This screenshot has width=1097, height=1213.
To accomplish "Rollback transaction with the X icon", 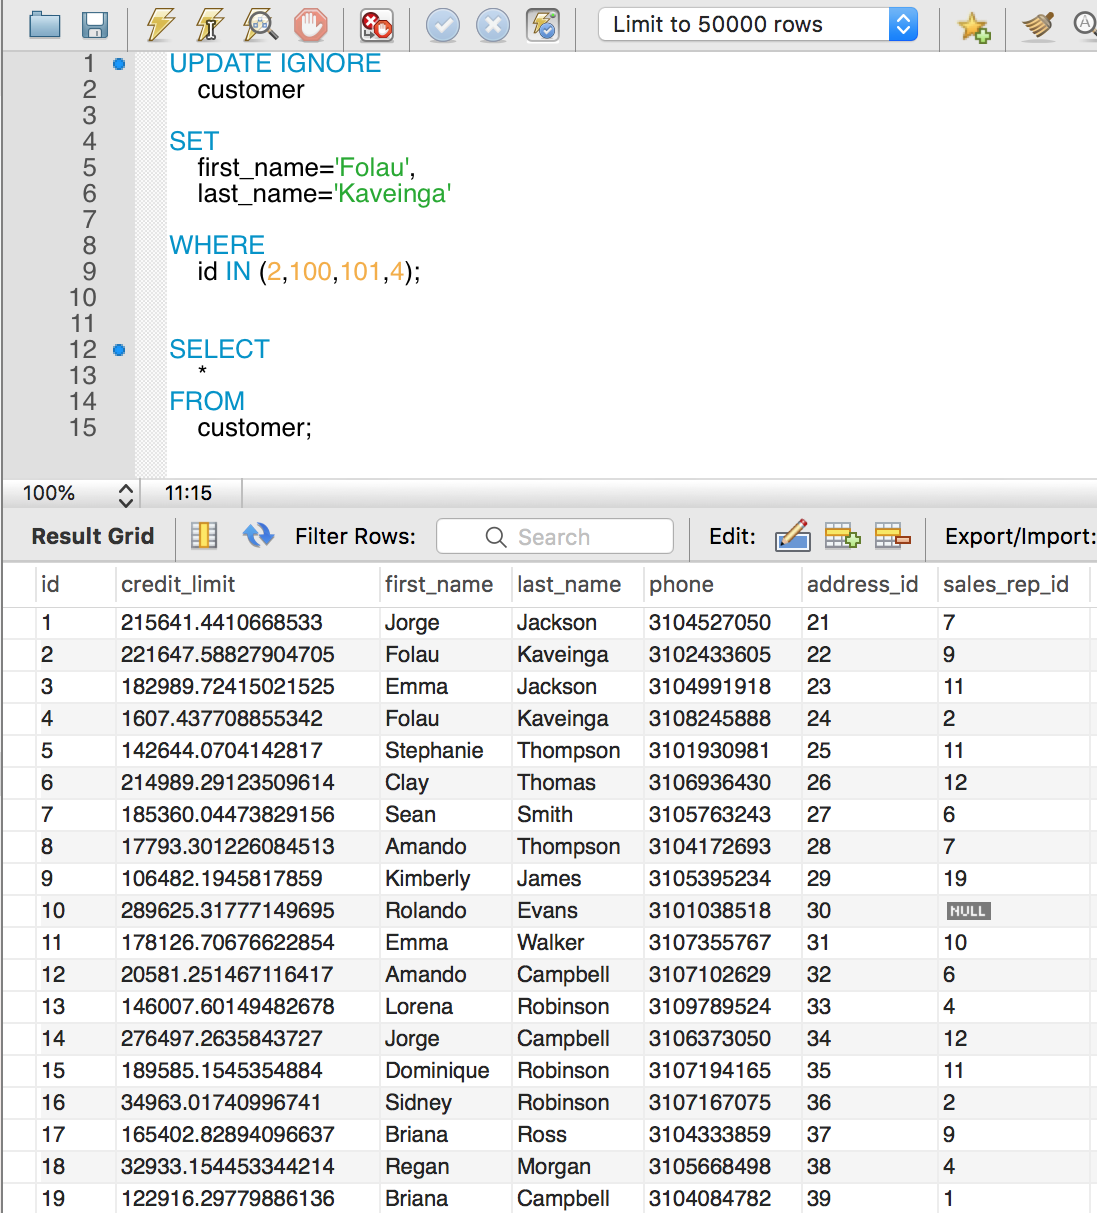I will click(493, 25).
